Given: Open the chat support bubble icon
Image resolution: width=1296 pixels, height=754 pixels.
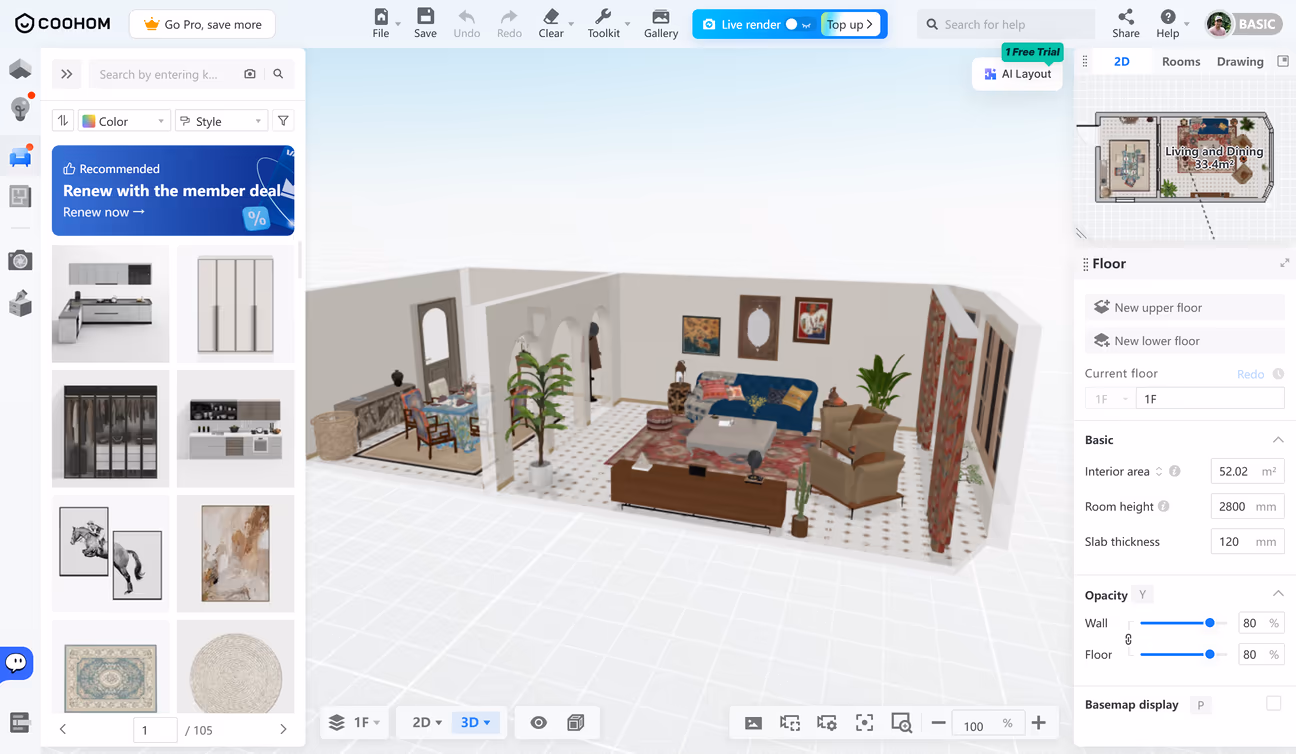Looking at the screenshot, I should pyautogui.click(x=17, y=662).
